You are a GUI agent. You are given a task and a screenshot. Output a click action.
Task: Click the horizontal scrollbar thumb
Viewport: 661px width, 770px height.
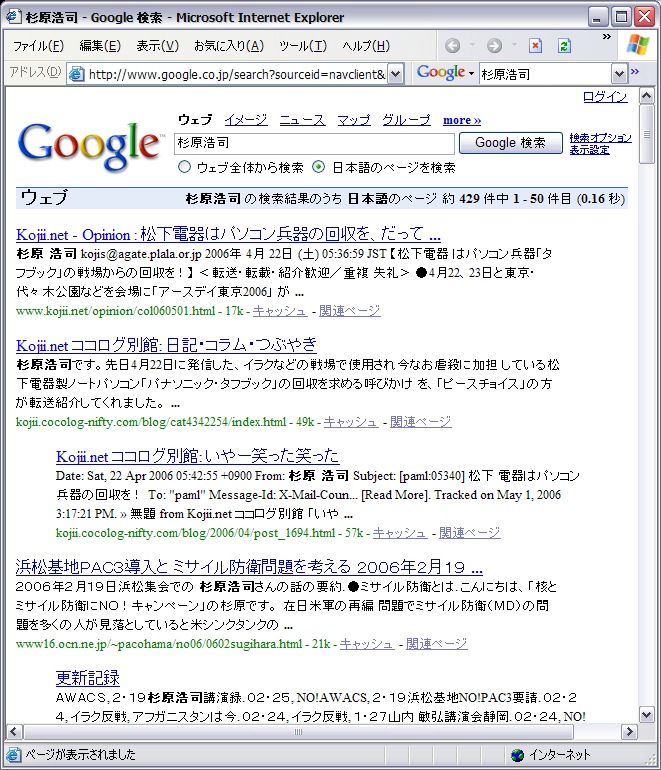298,732
